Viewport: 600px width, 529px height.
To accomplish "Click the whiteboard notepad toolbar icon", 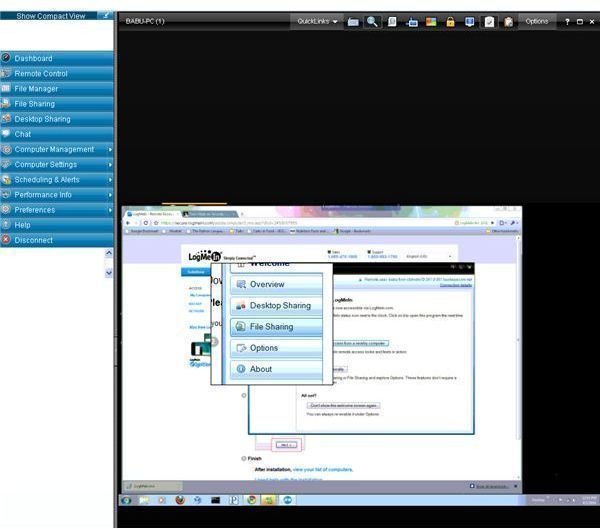I will 489,22.
